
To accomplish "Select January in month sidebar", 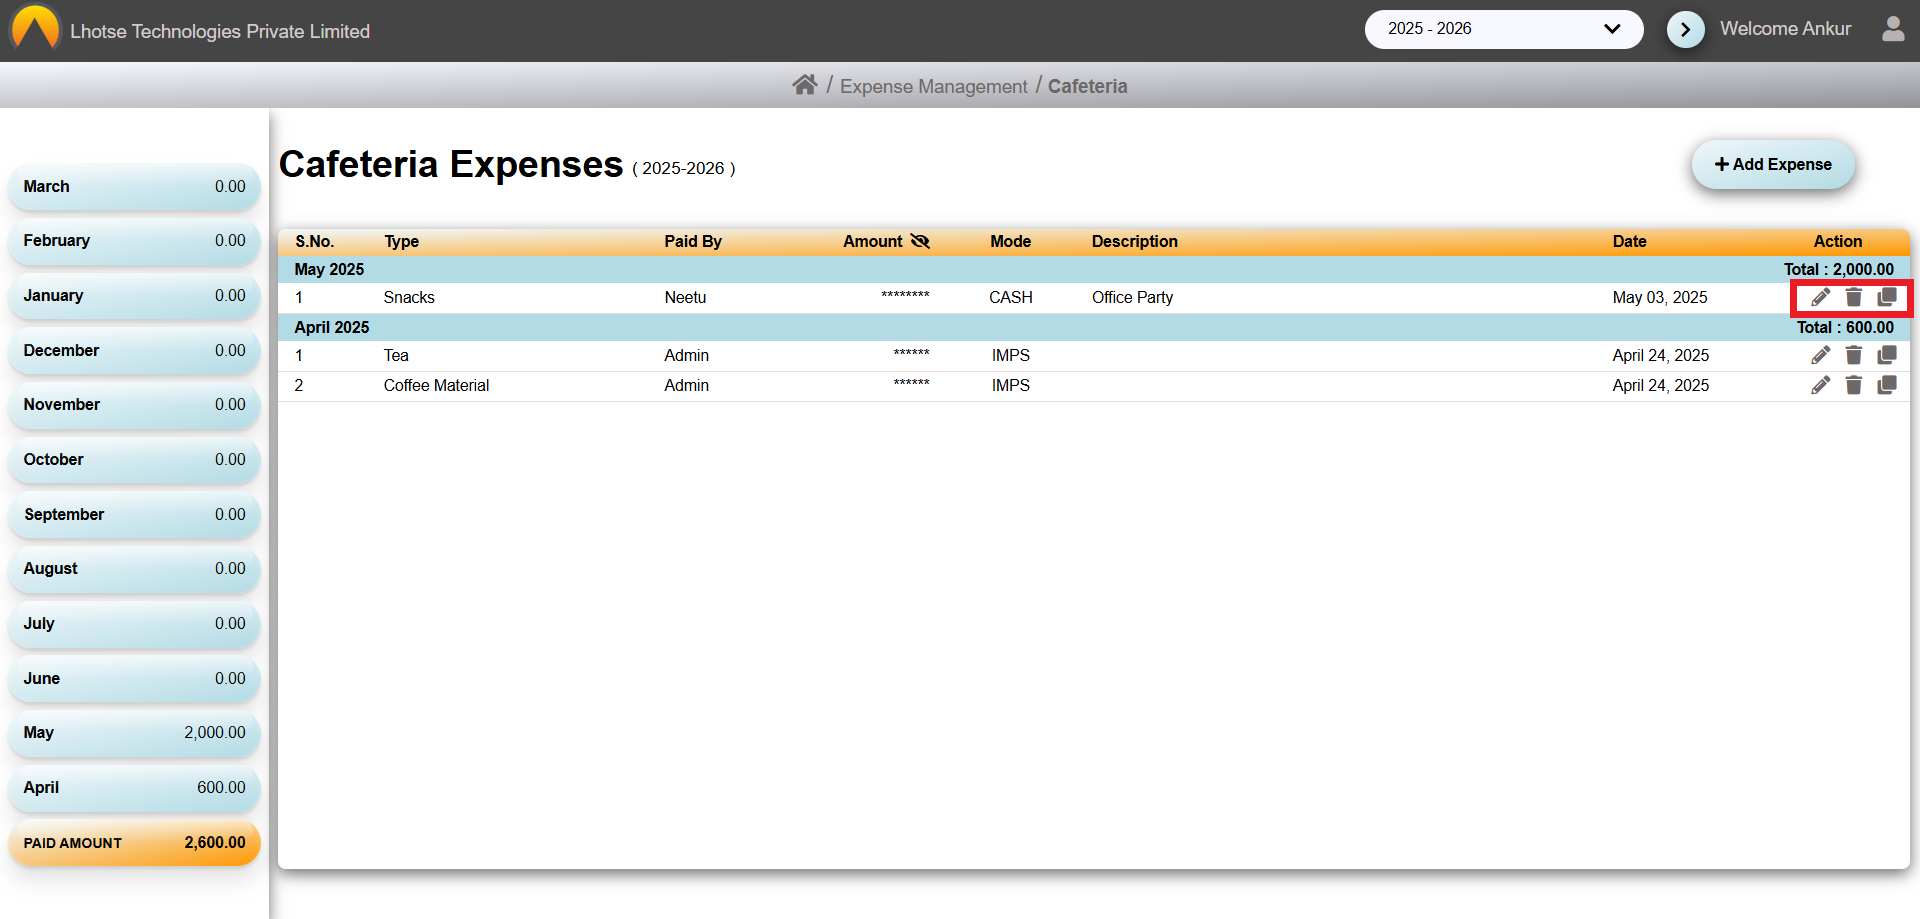I will click(x=134, y=296).
